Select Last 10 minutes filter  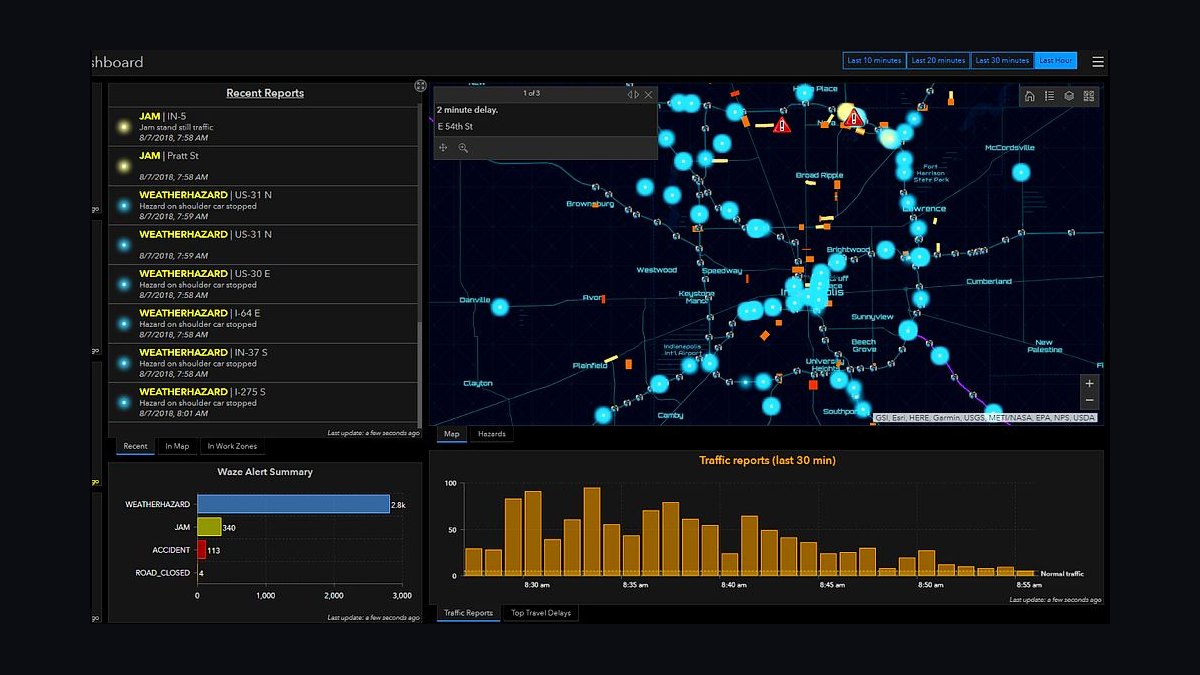tap(874, 61)
